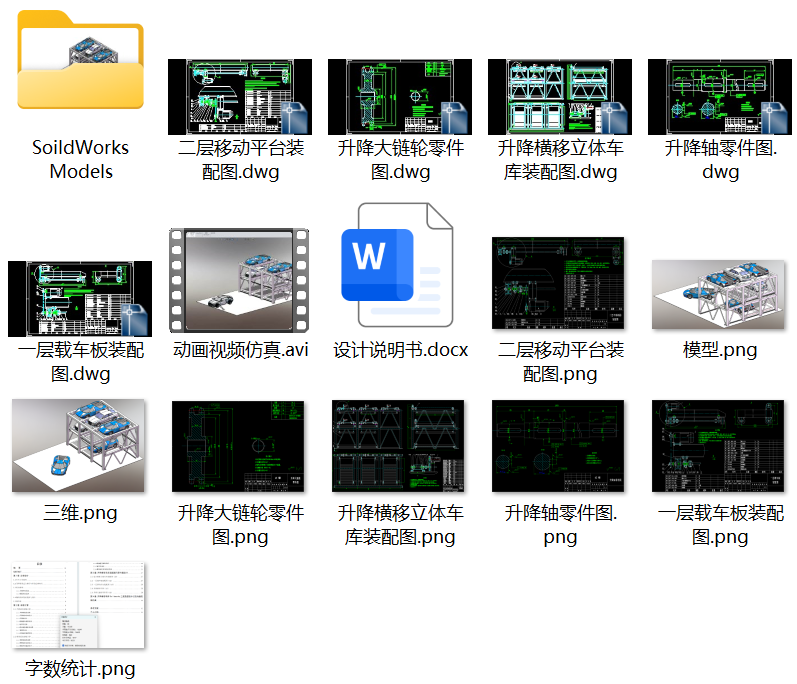This screenshot has height=684, width=797.
Task: Click the file name '设计说明书.docx'
Action: 401,350
